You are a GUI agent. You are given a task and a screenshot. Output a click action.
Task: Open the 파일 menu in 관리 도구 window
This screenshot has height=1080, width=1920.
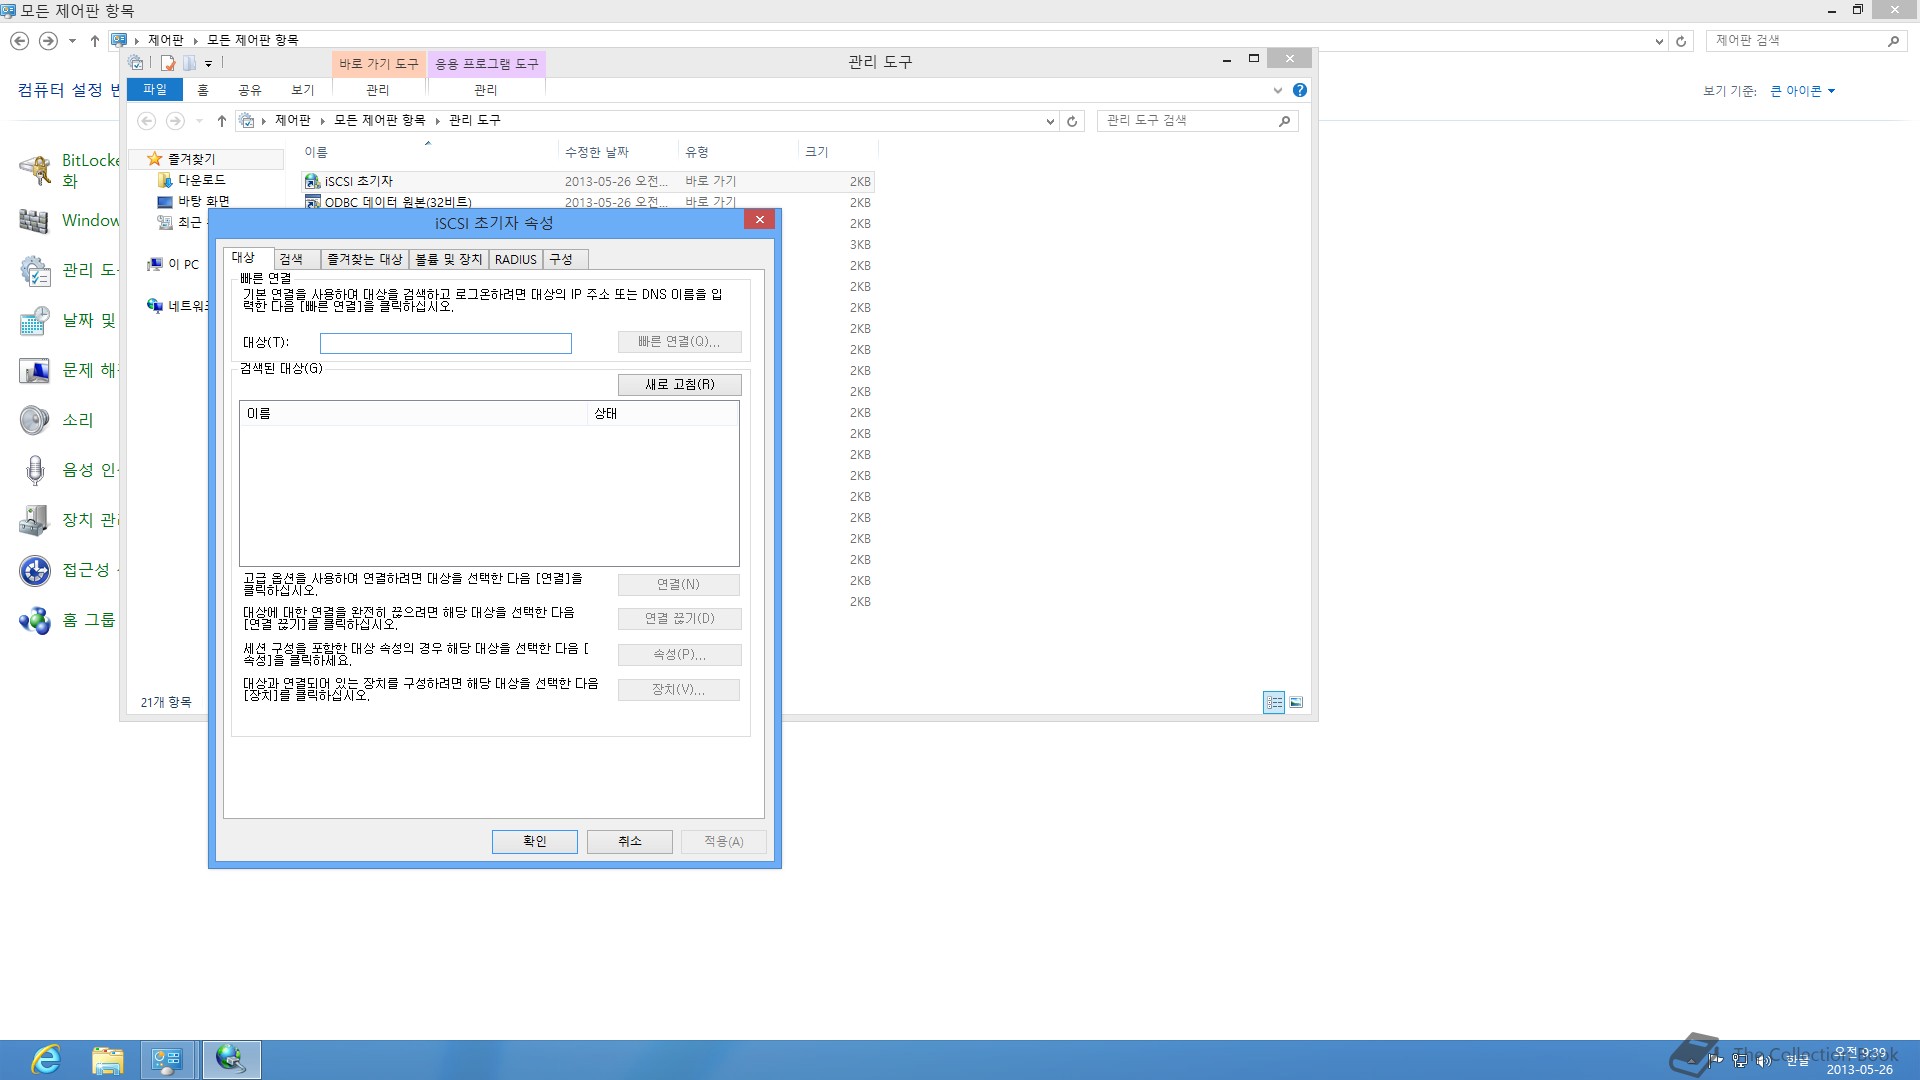click(155, 90)
